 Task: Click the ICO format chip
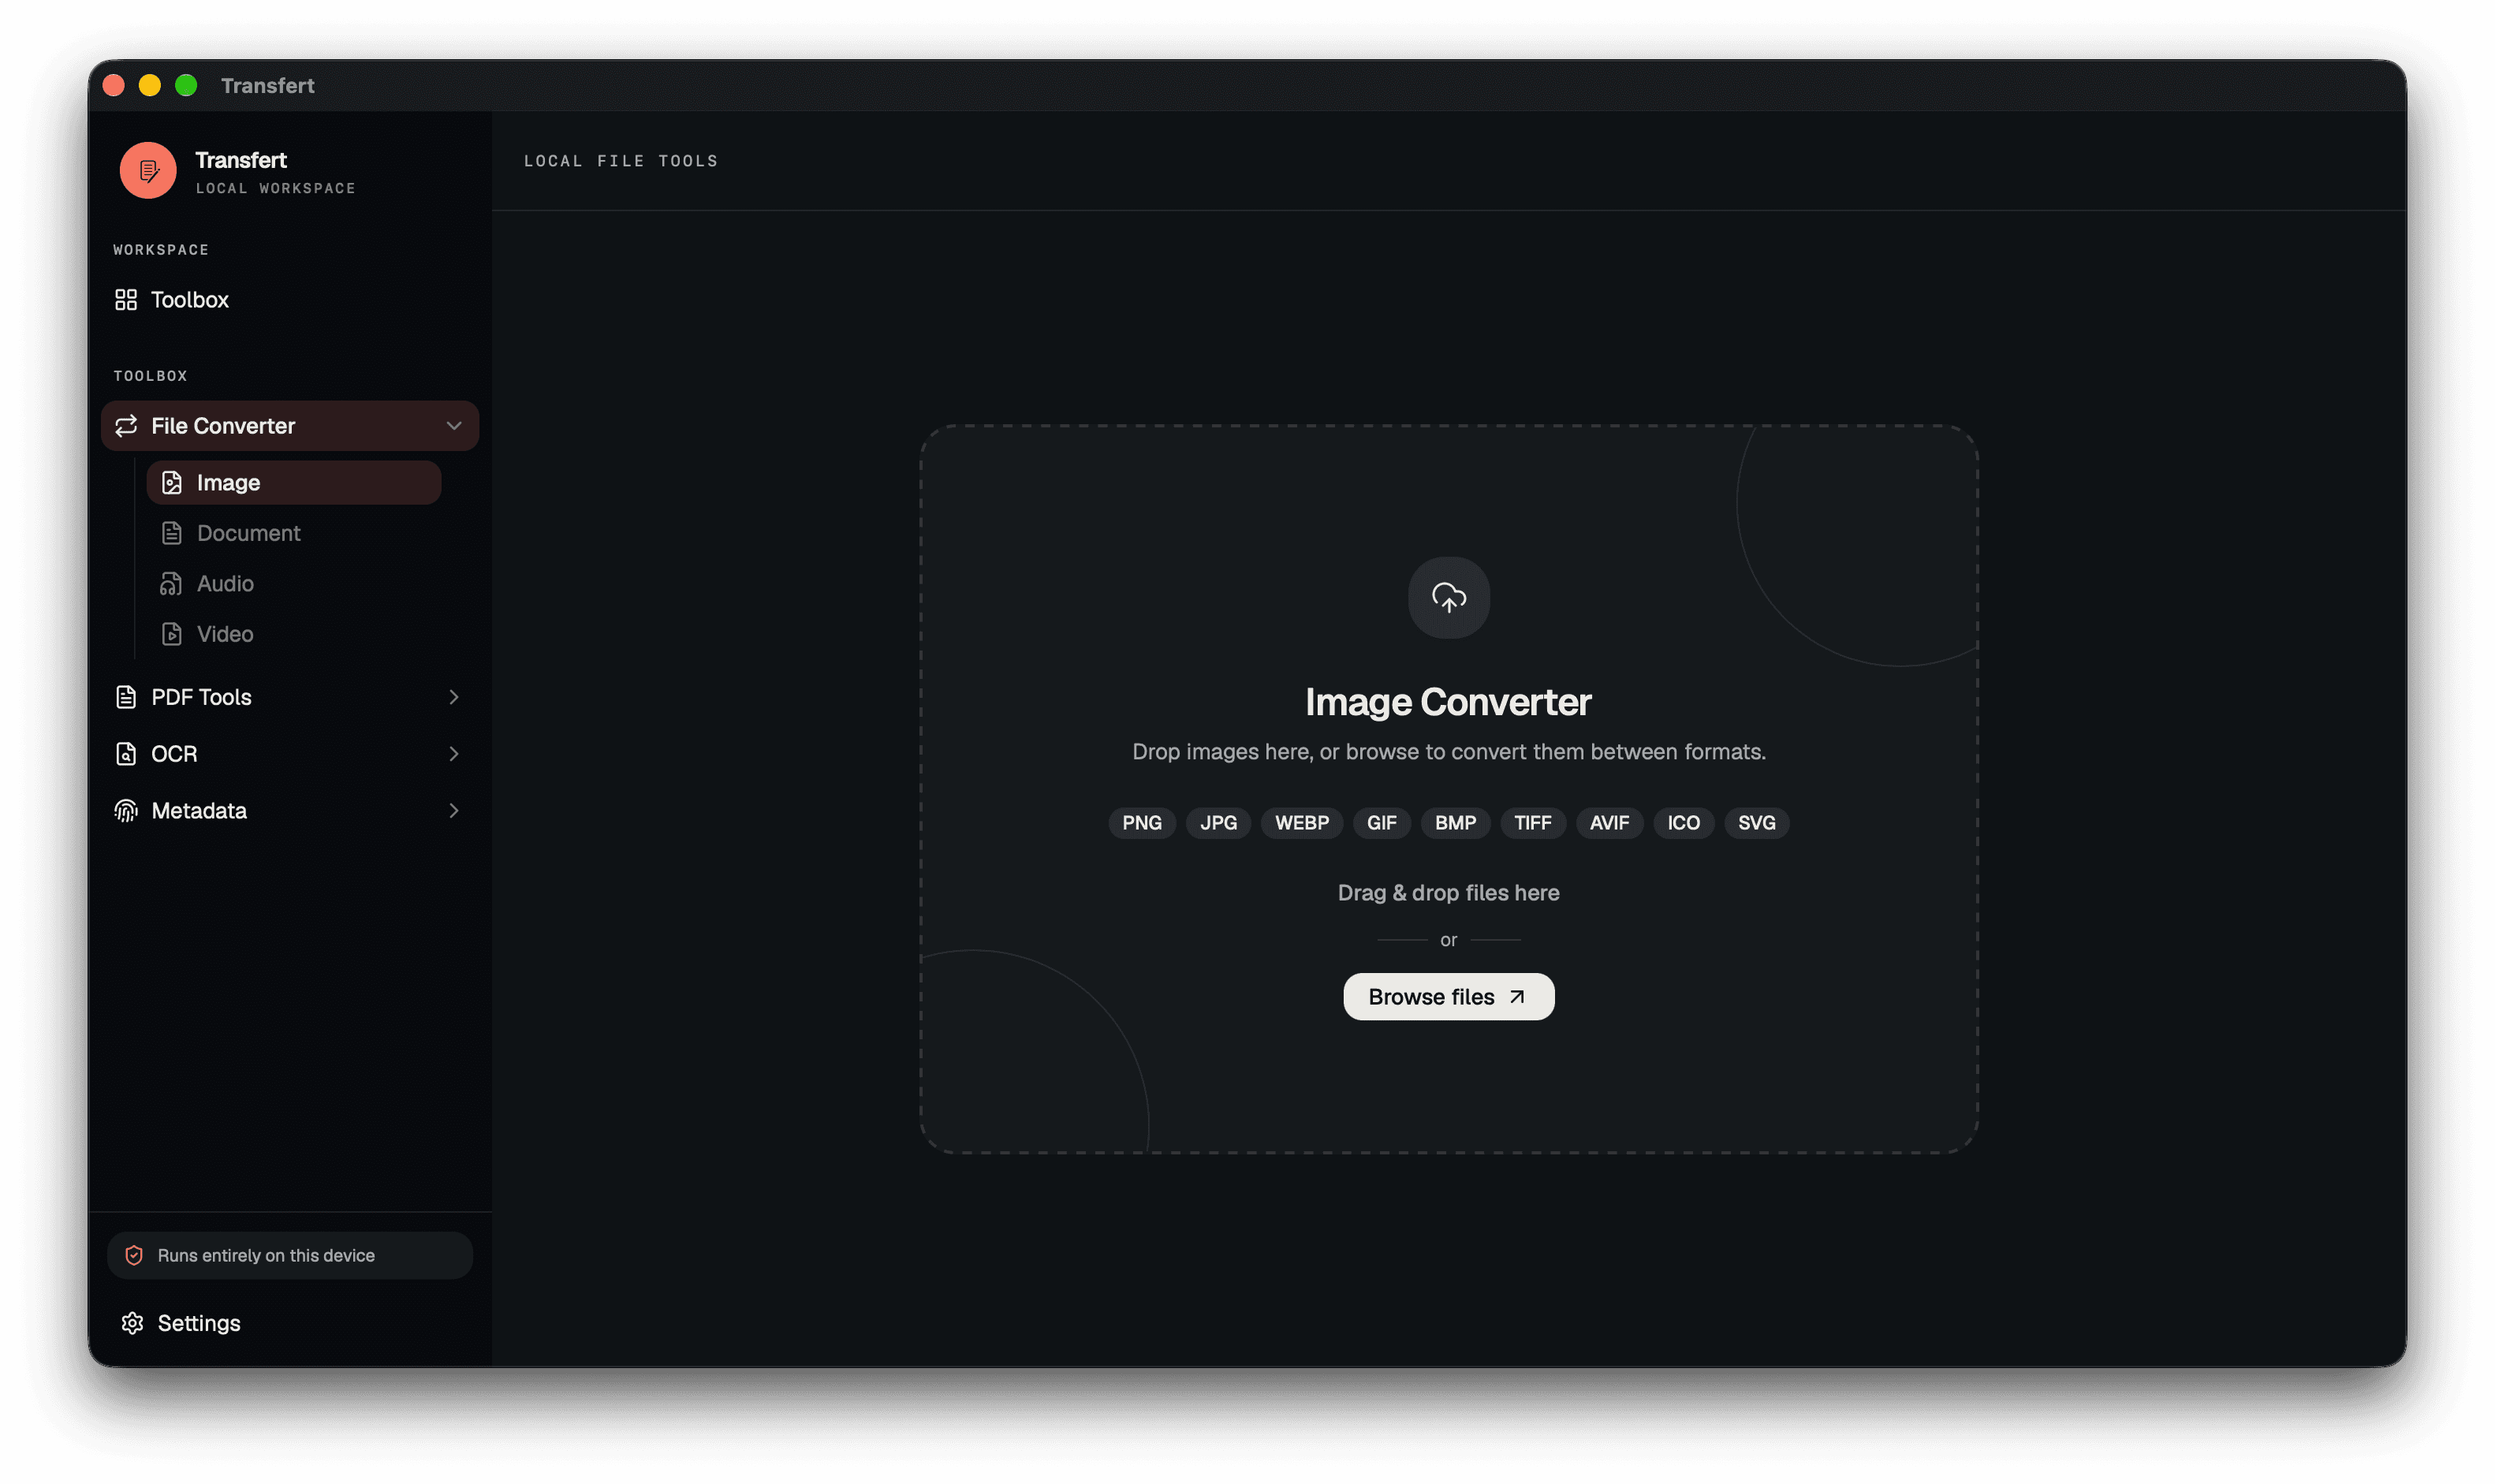(1684, 823)
